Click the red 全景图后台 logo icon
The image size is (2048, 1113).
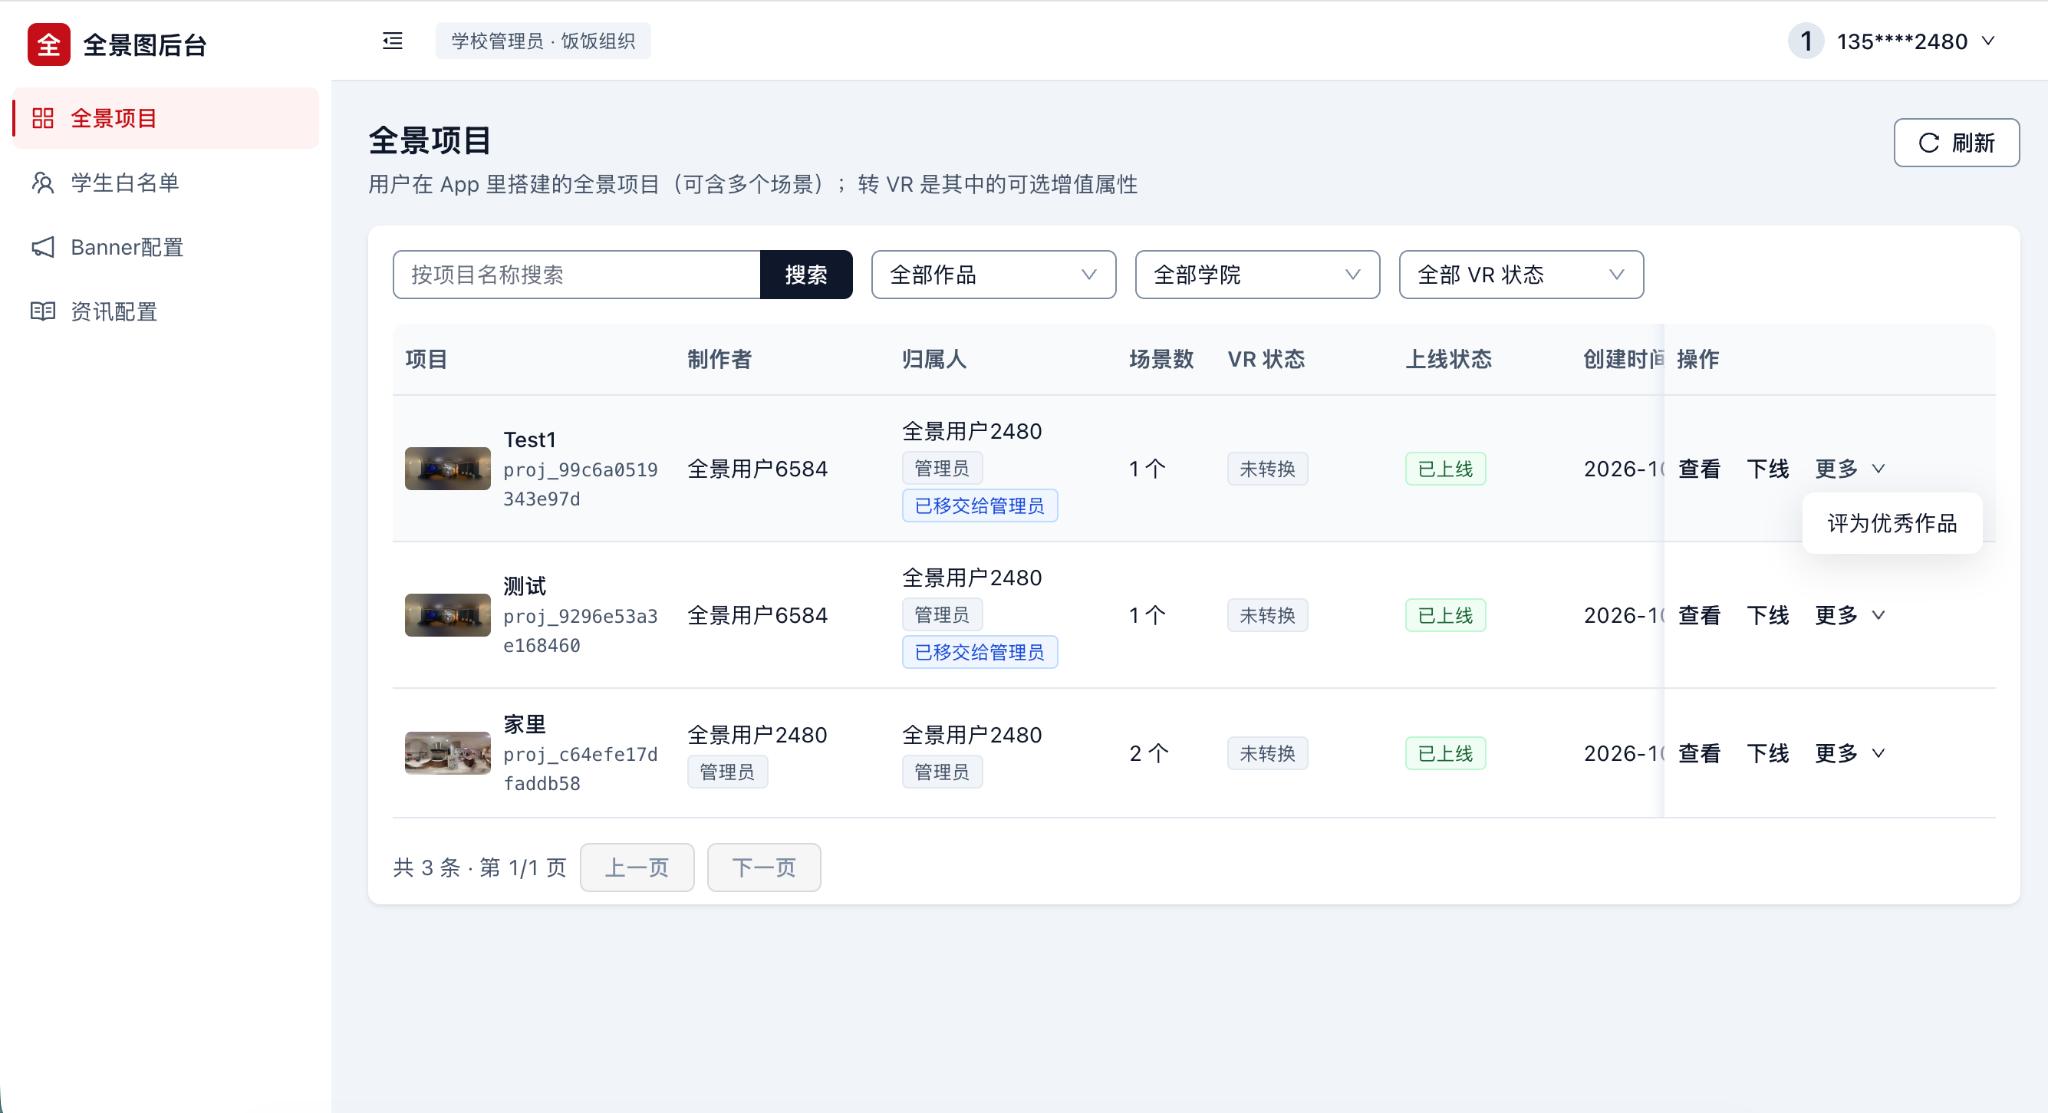49,44
